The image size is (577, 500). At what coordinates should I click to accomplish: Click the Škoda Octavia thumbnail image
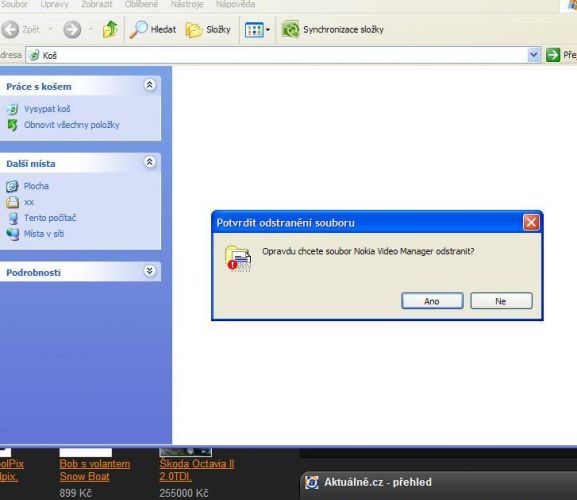pyautogui.click(x=185, y=452)
